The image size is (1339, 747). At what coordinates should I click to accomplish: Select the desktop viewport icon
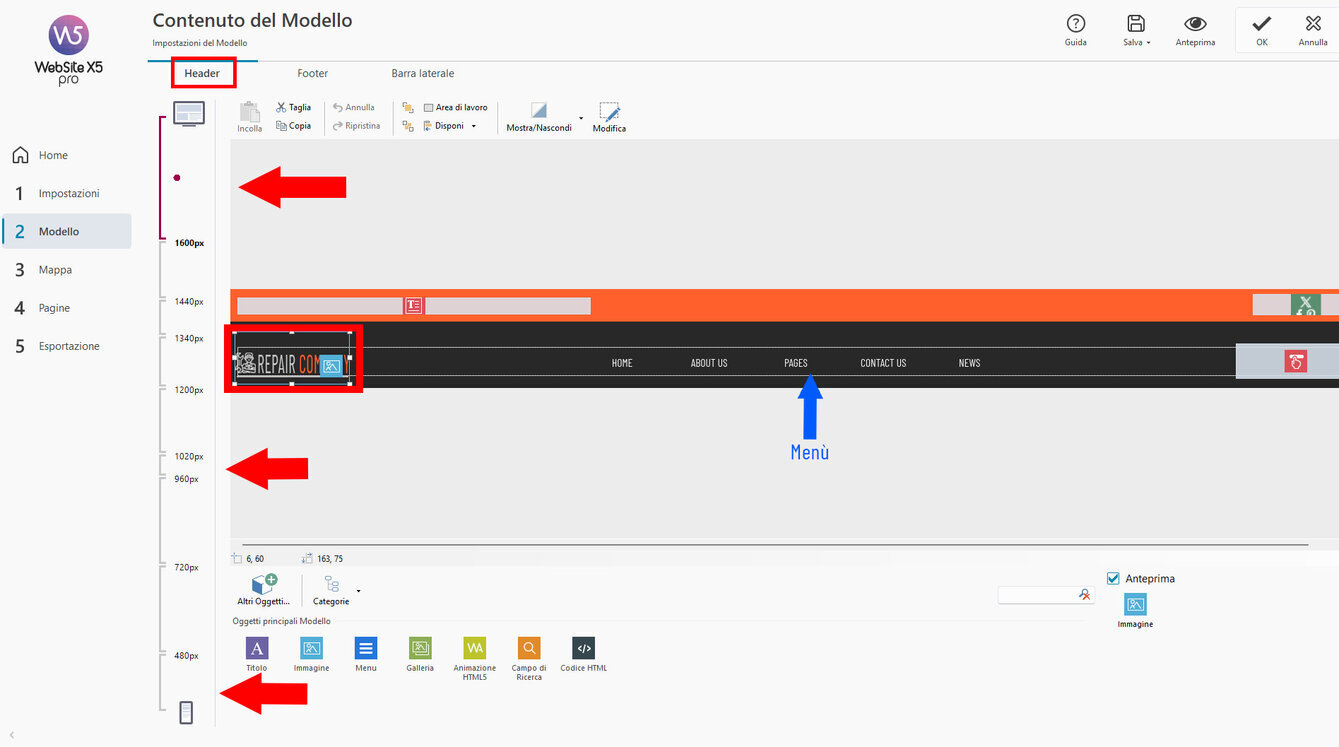click(x=188, y=113)
